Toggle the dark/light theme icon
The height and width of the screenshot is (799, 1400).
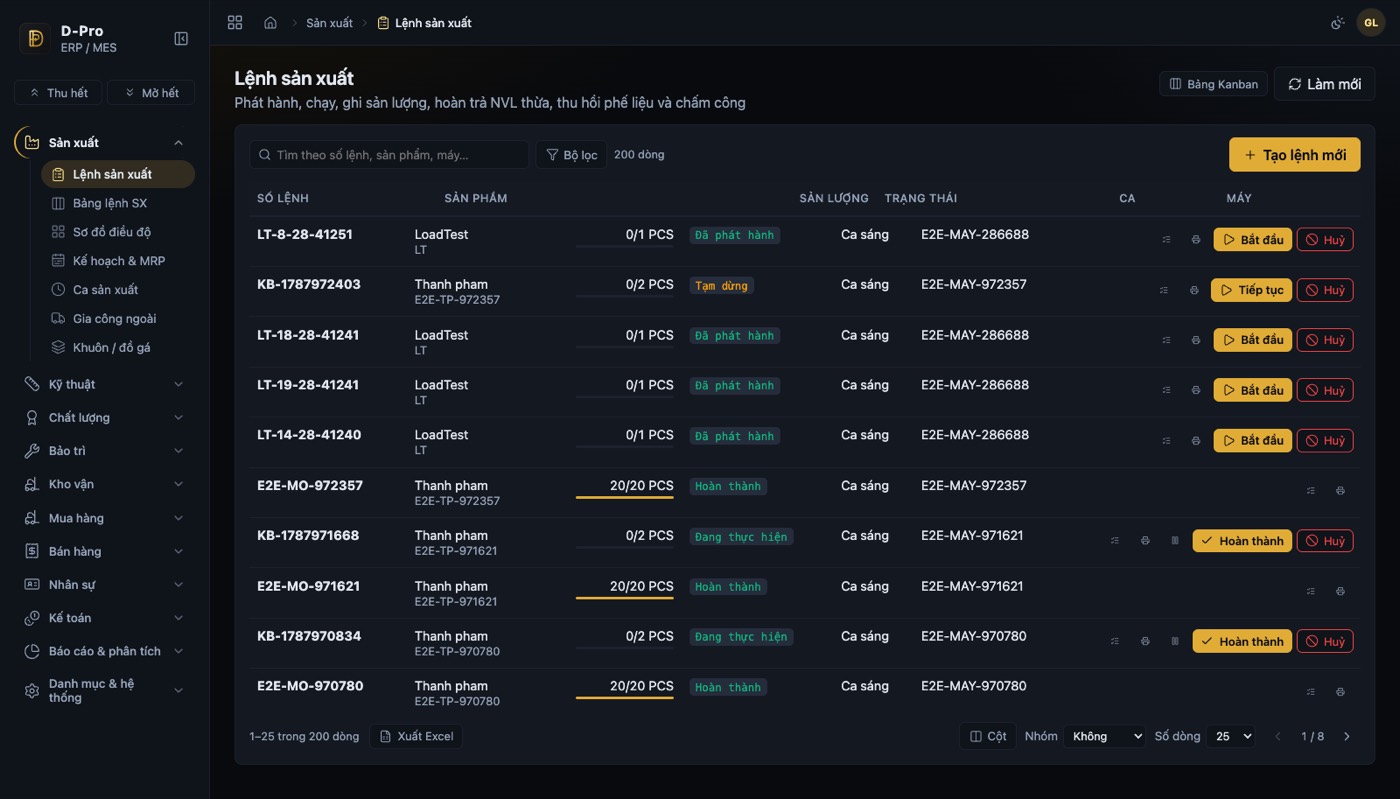tap(1337, 22)
